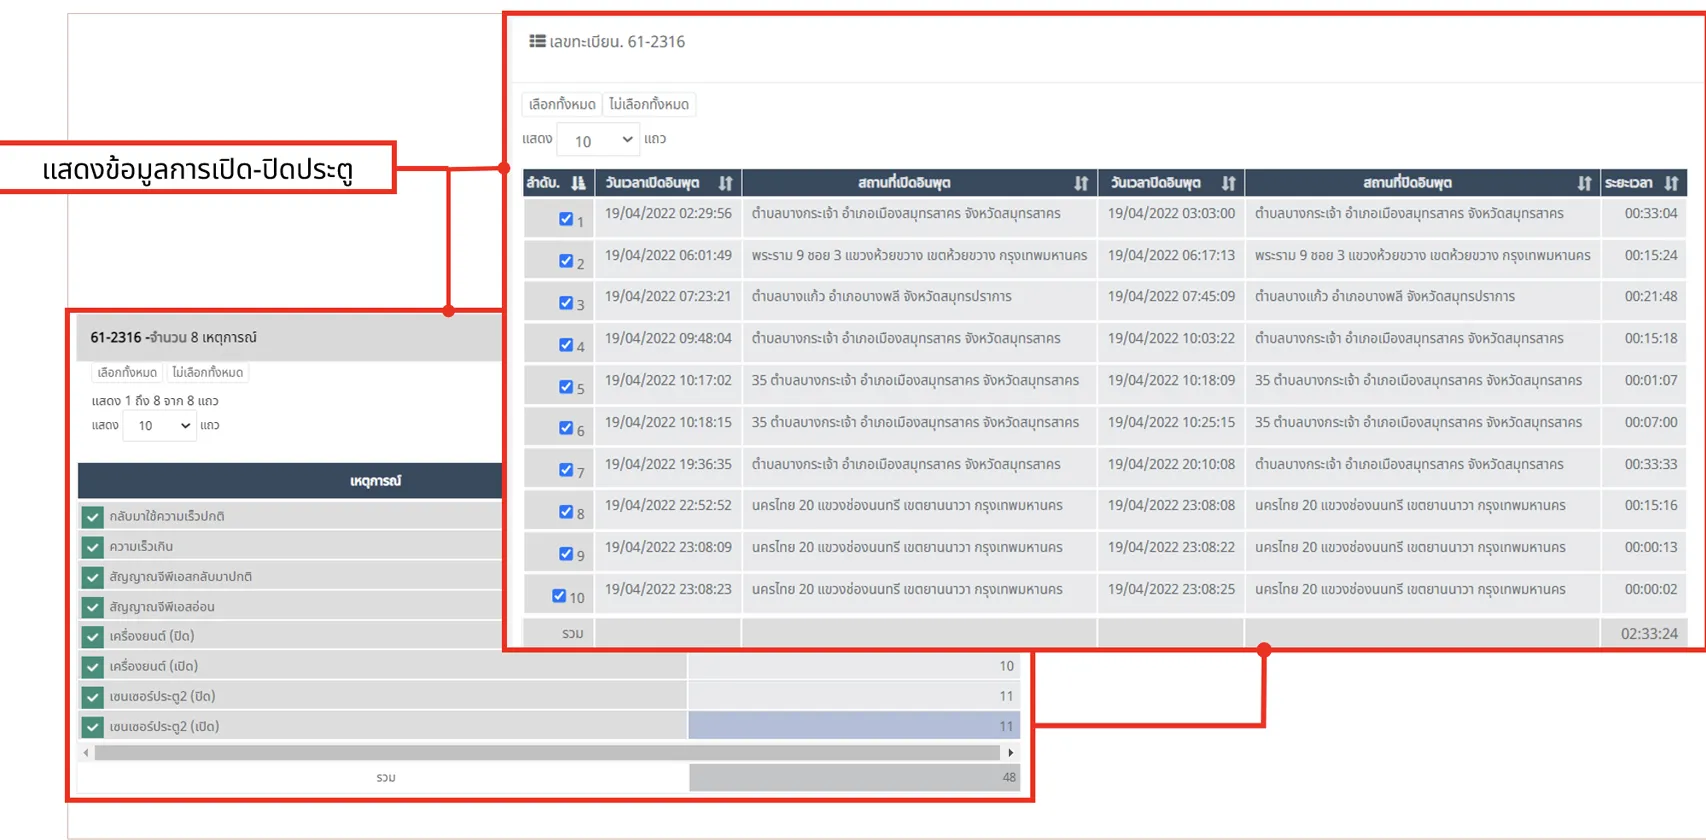Click sort icon on สถานที่เปิดอินพุต header
This screenshot has height=840, width=1706.
click(1081, 183)
